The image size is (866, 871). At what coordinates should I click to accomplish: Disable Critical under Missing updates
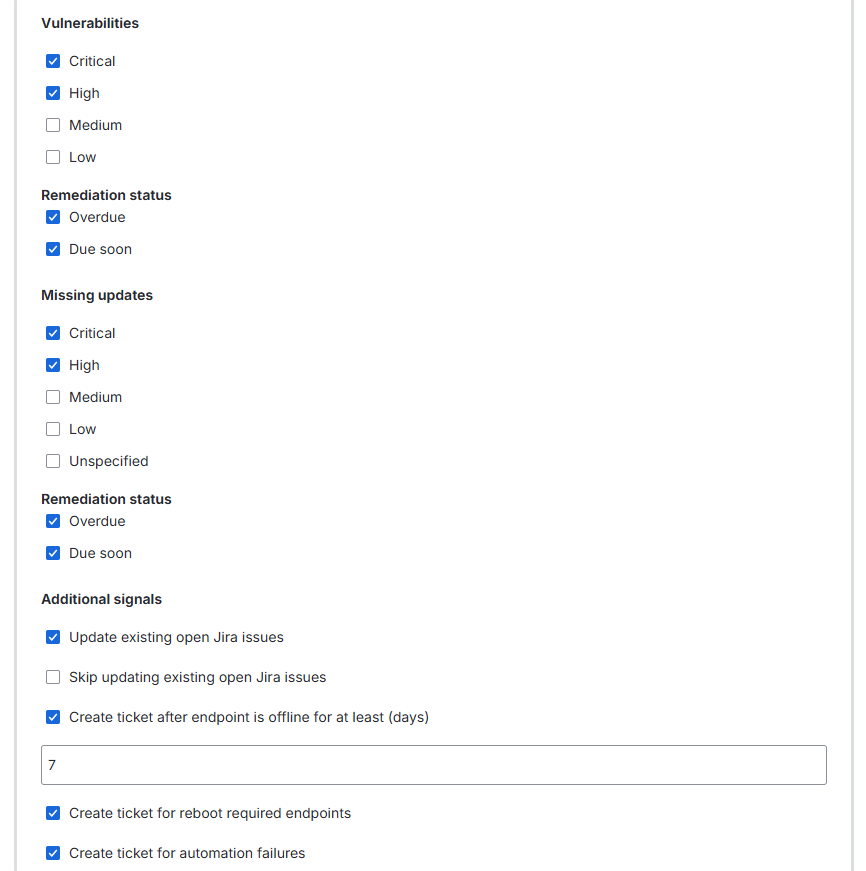click(x=53, y=333)
